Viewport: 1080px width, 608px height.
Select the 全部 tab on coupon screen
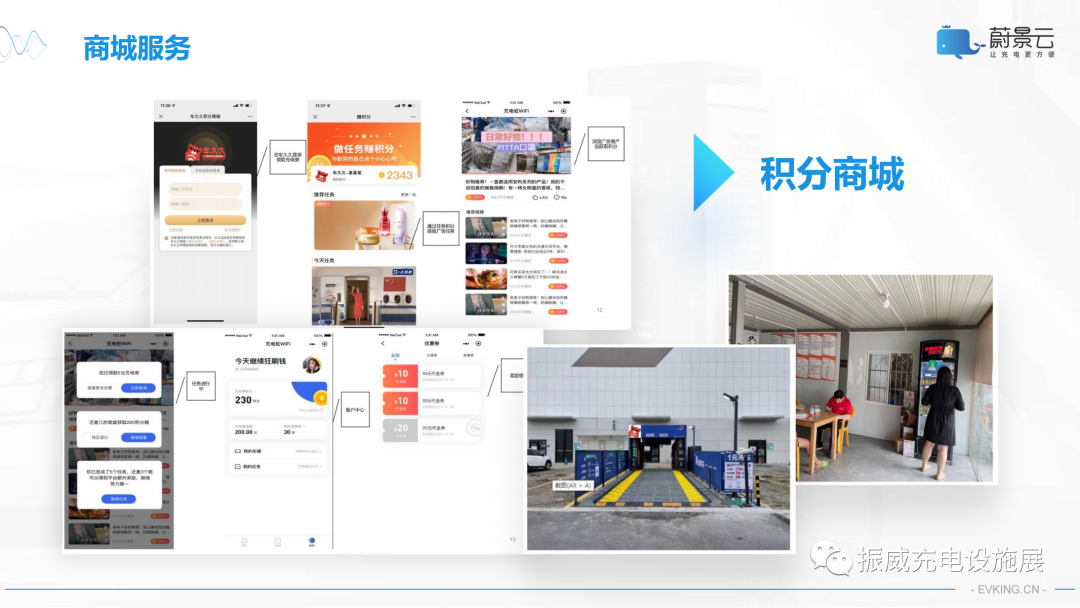coord(395,355)
